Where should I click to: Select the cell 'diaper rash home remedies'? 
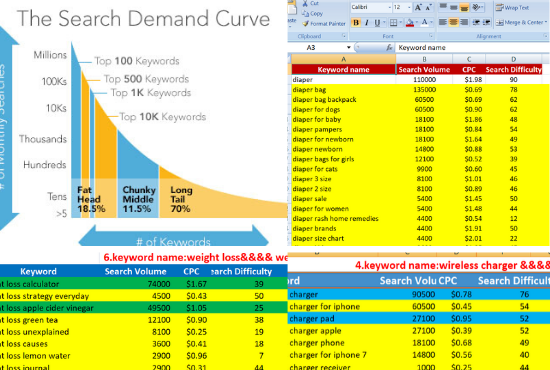pyautogui.click(x=343, y=218)
